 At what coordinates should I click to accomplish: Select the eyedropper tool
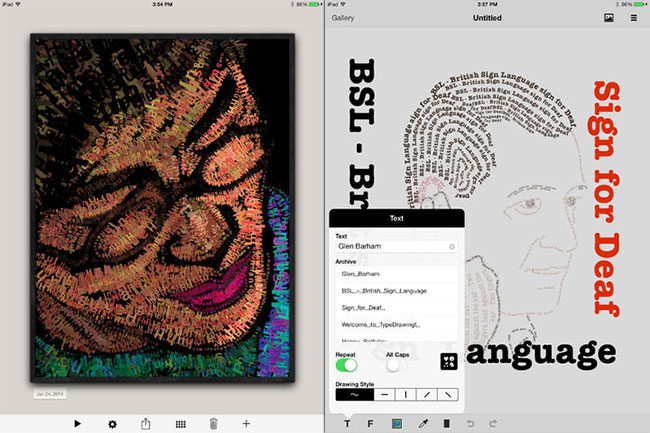pyautogui.click(x=423, y=423)
